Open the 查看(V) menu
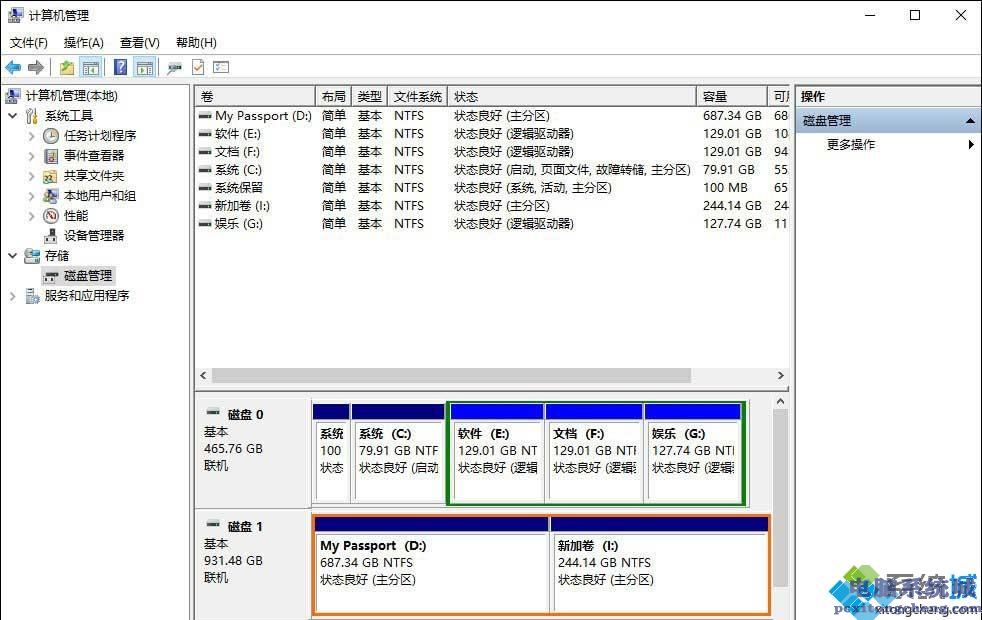982x620 pixels. [140, 43]
